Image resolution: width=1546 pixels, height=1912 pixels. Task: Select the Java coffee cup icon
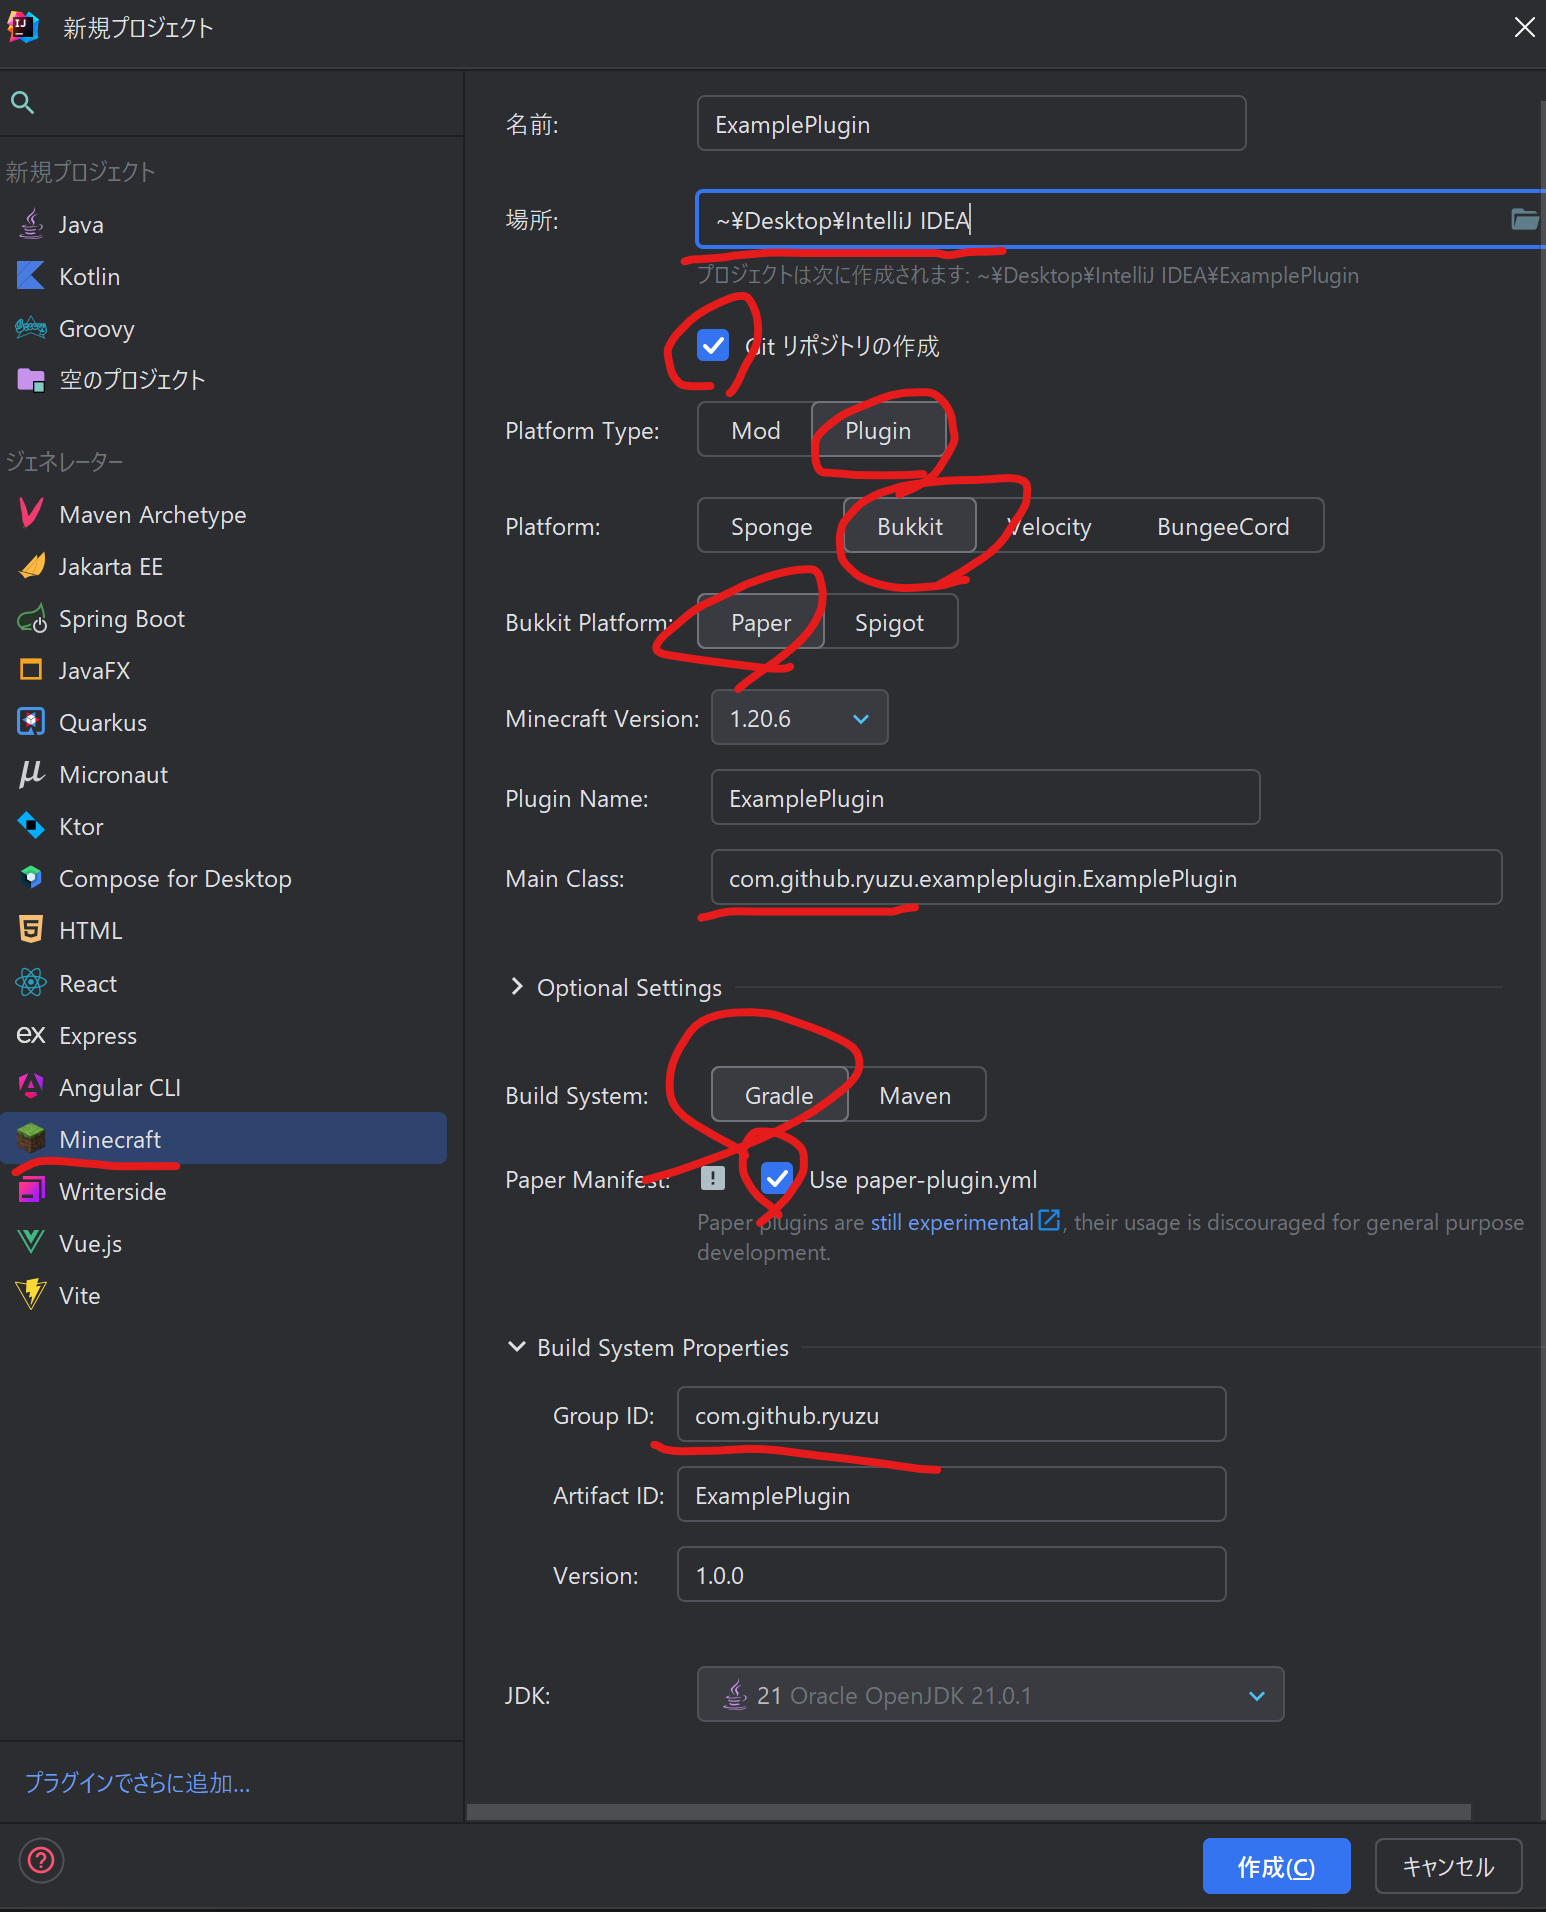[31, 224]
